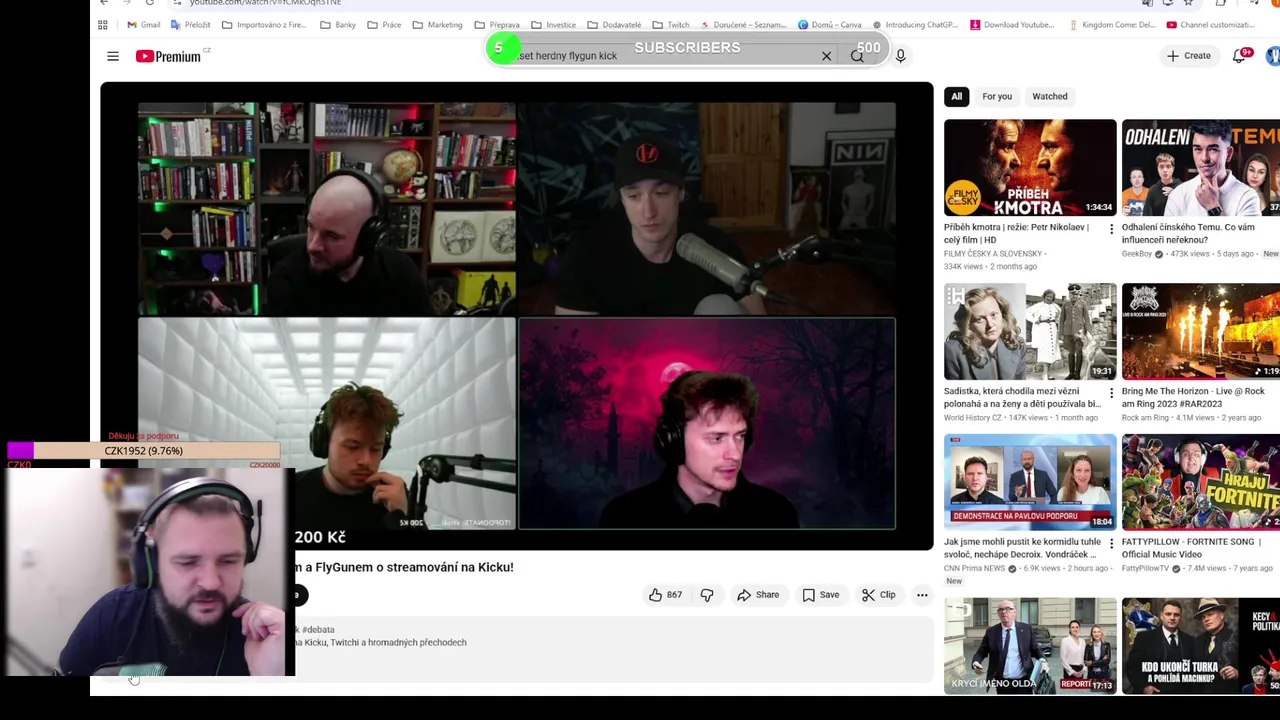Viewport: 1280px width, 720px height.
Task: Open Demonstrace na Pavlovu podporu thumbnail
Action: tap(1030, 482)
